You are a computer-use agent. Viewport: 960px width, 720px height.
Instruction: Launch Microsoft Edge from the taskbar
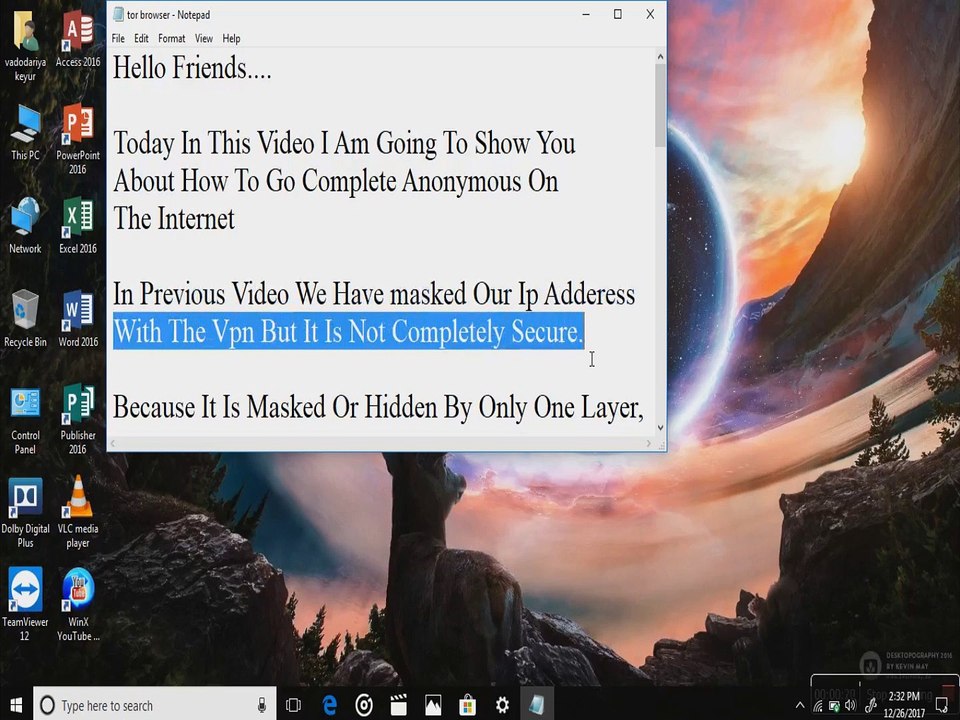click(x=329, y=705)
